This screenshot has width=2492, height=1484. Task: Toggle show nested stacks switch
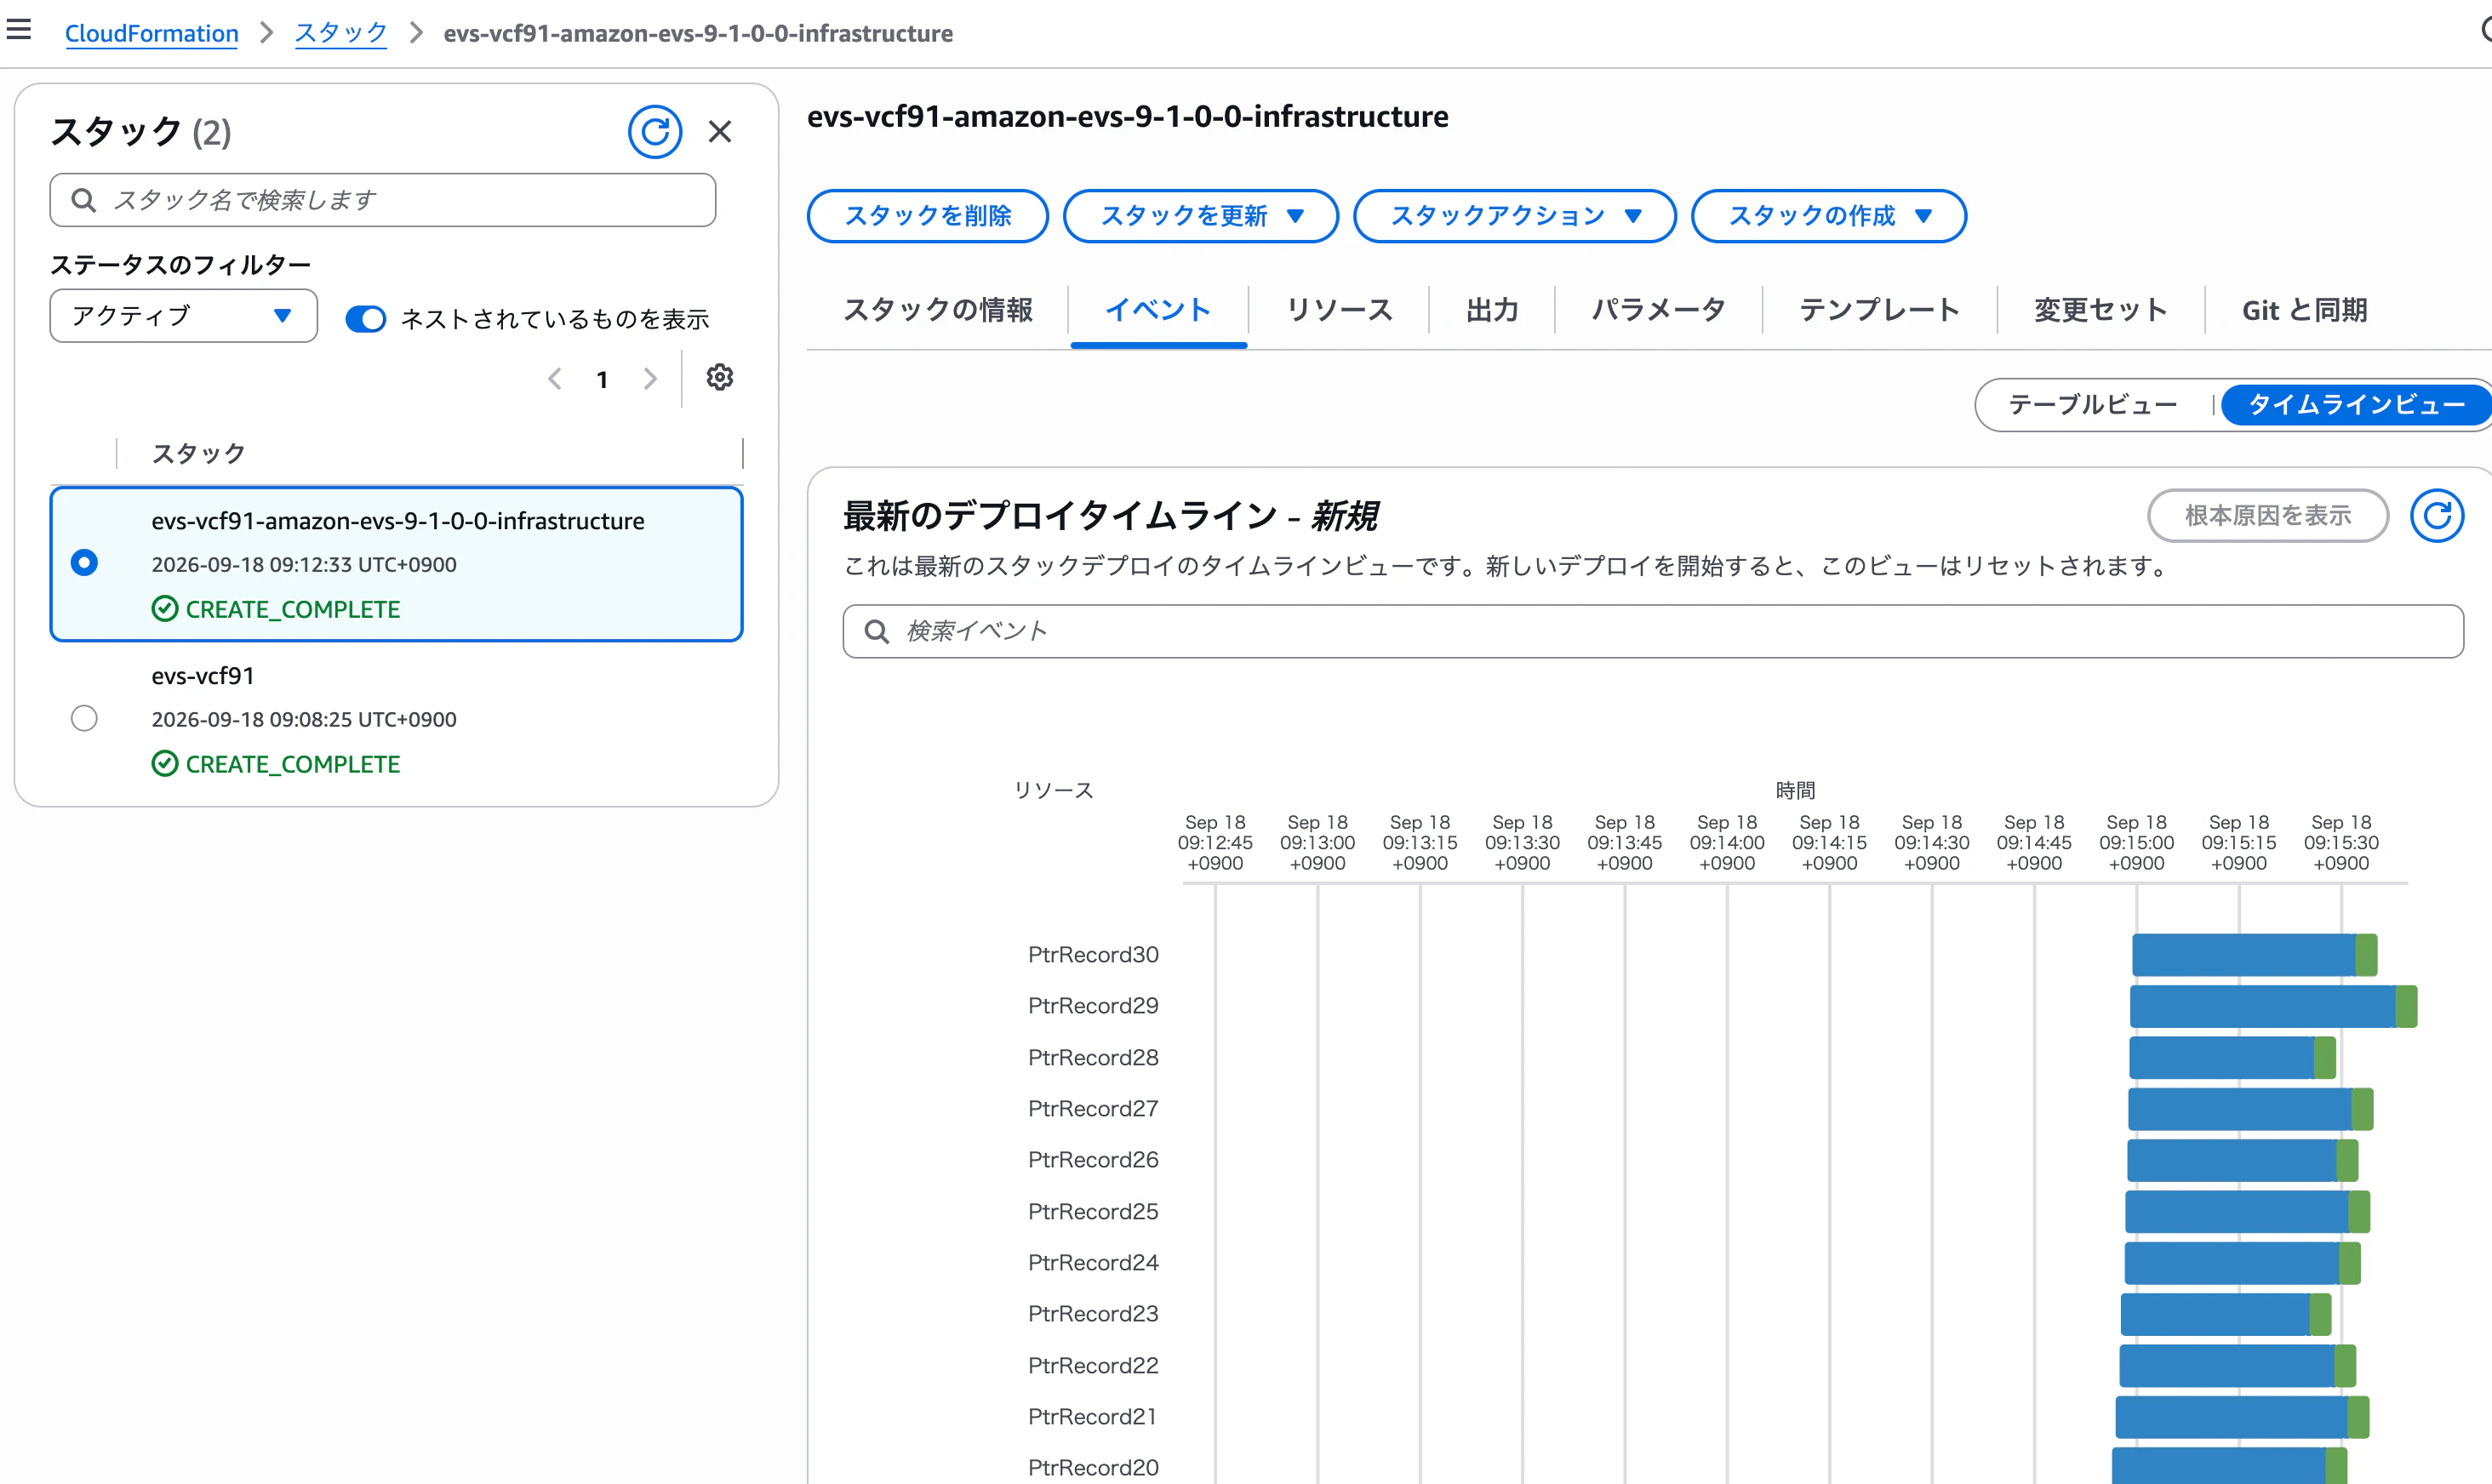[x=366, y=319]
